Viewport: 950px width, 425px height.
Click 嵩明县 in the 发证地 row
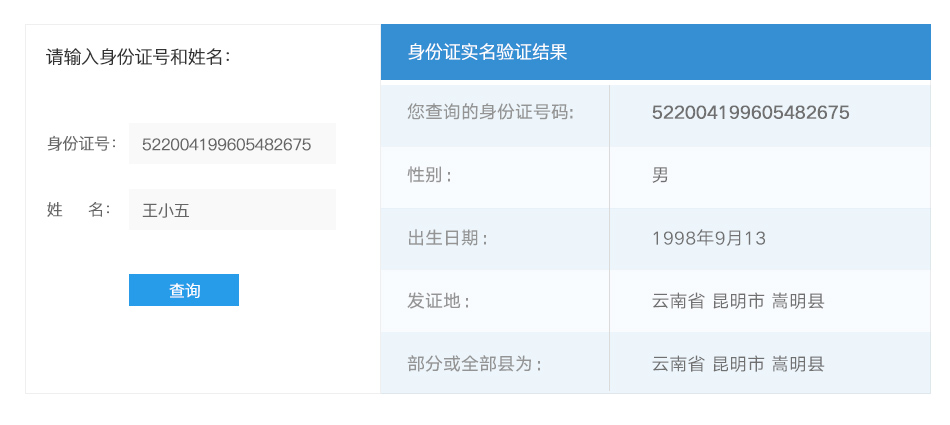pyautogui.click(x=798, y=301)
